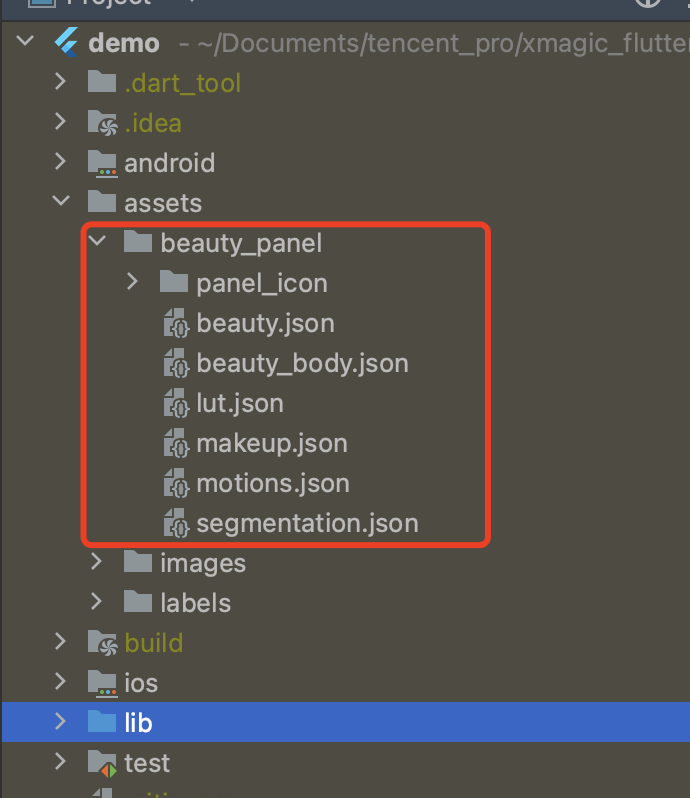Select the labels folder
The height and width of the screenshot is (798, 690).
[195, 603]
